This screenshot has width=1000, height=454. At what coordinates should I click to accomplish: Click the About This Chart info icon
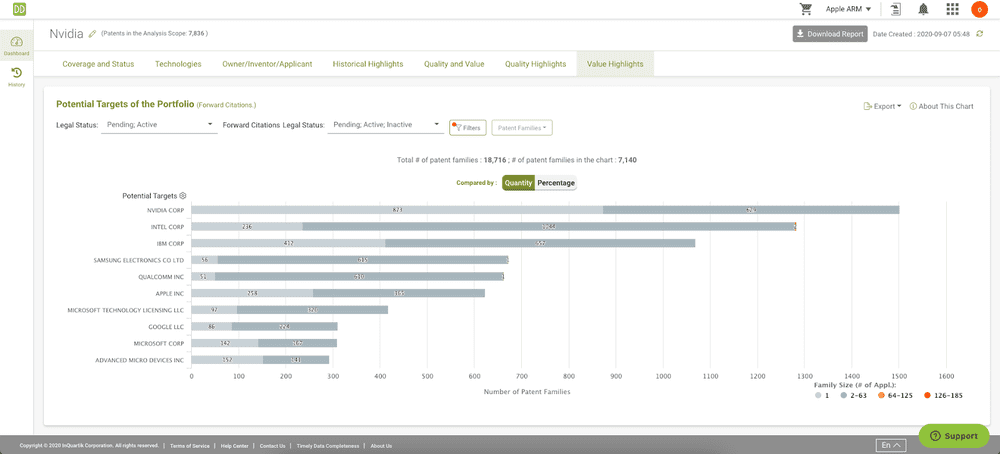tap(913, 106)
